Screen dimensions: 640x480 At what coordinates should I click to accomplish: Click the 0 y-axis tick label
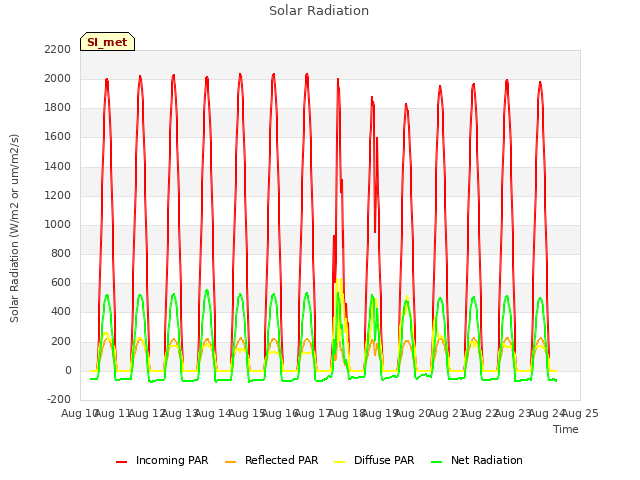coord(68,371)
